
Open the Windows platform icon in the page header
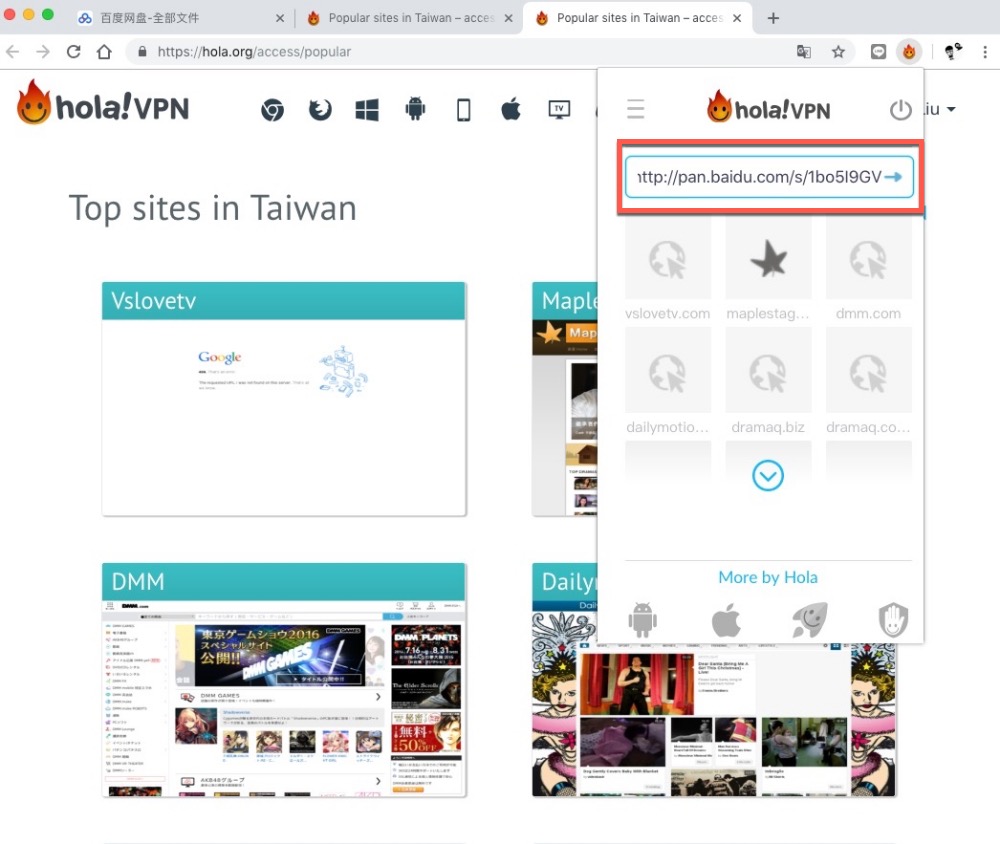pos(367,110)
